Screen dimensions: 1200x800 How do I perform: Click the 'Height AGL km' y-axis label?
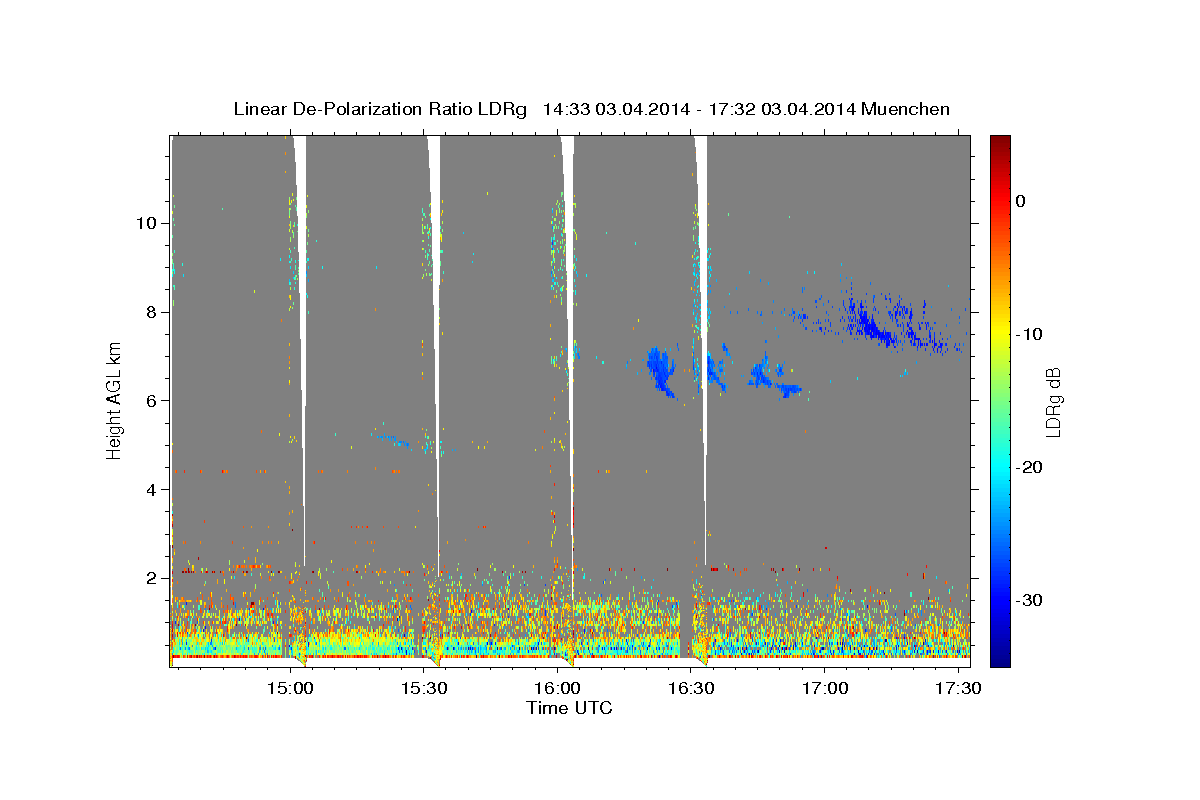click(x=115, y=401)
